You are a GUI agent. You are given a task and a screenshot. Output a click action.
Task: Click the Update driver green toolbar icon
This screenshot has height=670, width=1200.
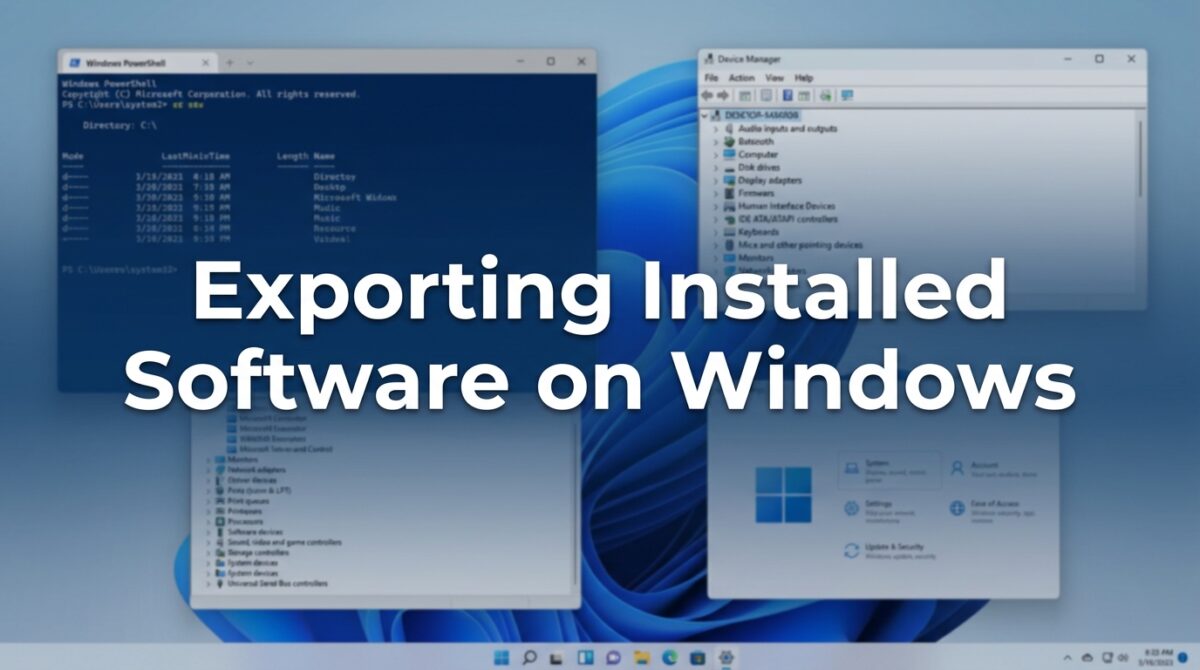point(825,95)
